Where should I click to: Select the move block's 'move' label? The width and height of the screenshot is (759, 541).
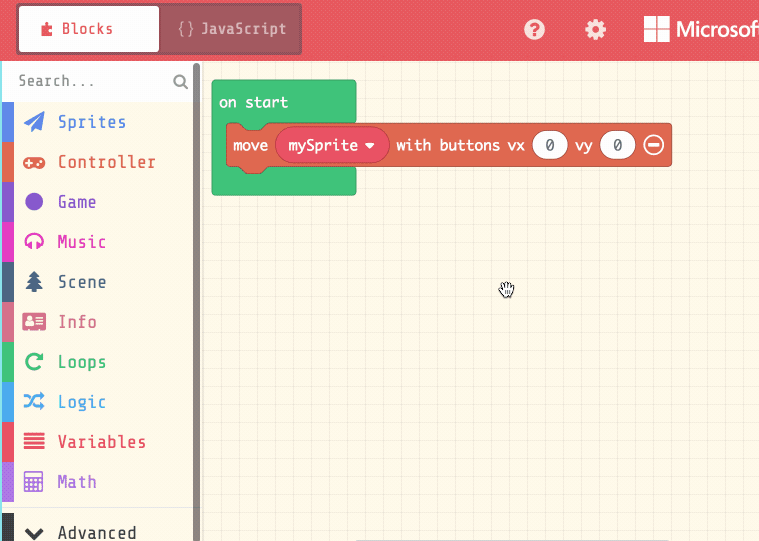250,145
